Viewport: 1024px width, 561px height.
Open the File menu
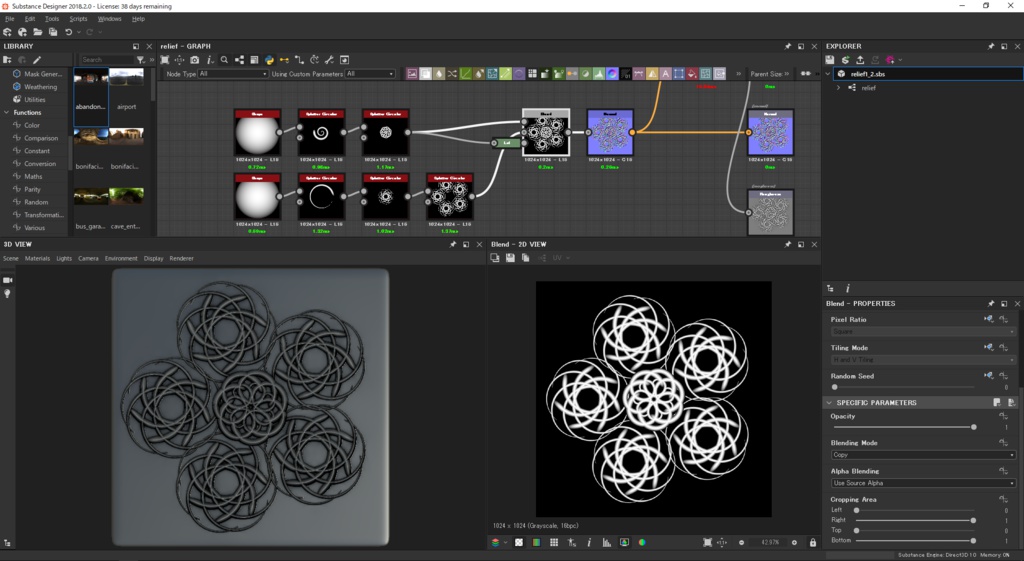tap(10, 19)
